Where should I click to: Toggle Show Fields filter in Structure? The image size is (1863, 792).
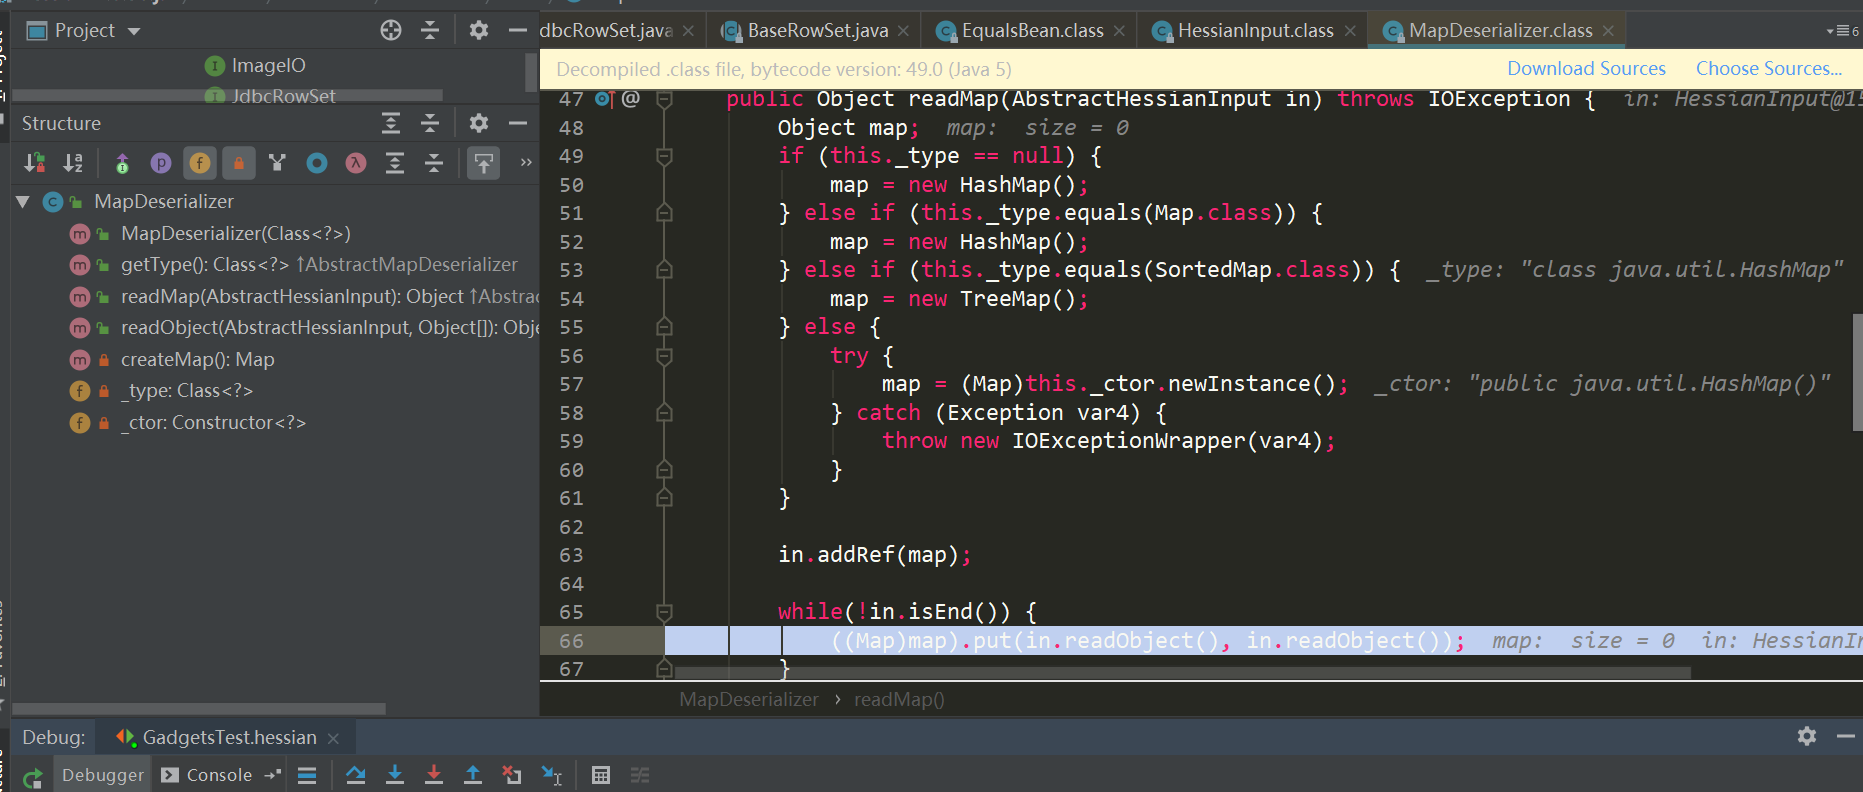tap(200, 163)
